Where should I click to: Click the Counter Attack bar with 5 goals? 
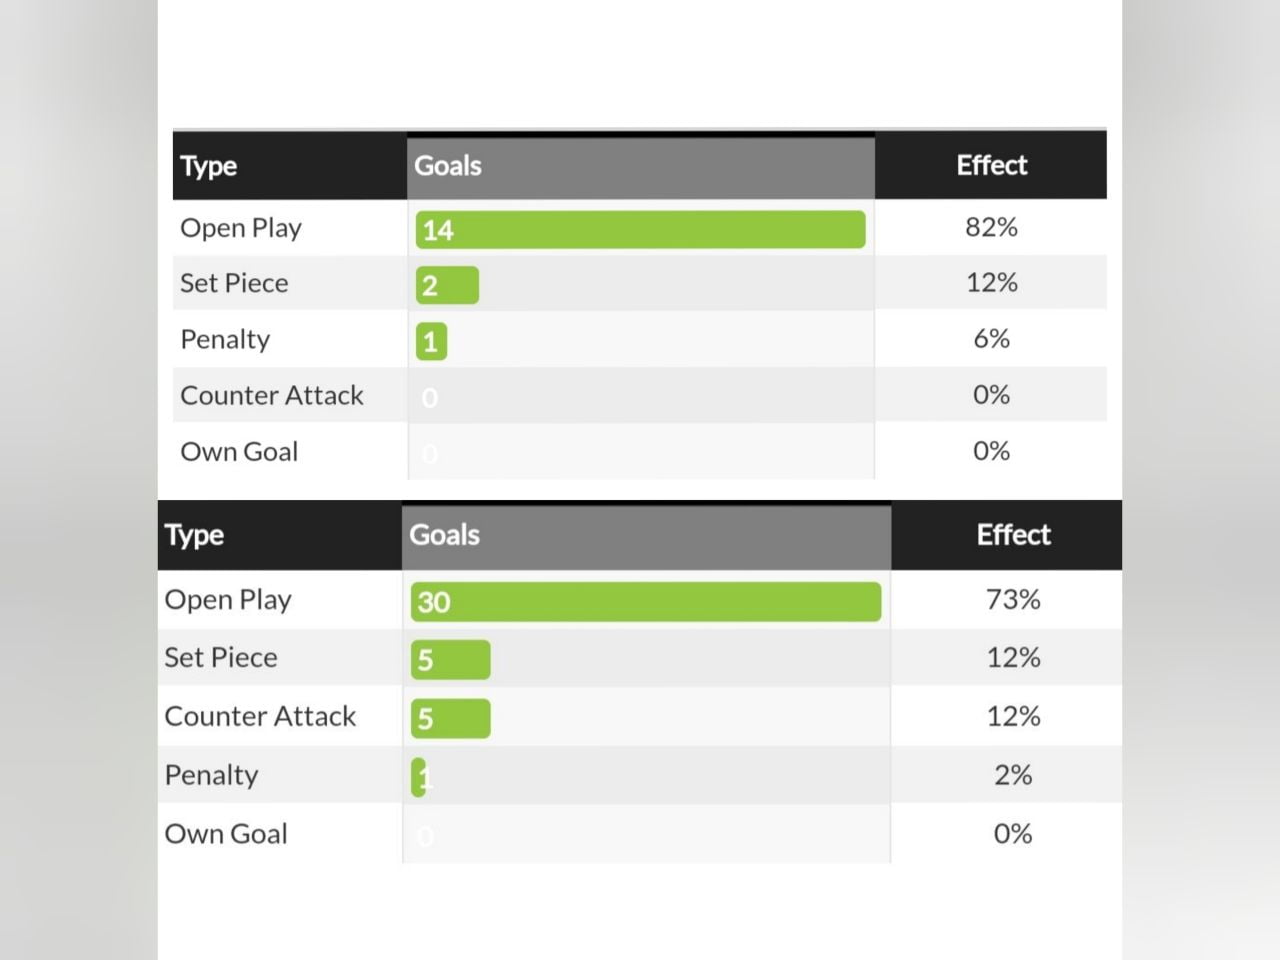coord(450,719)
